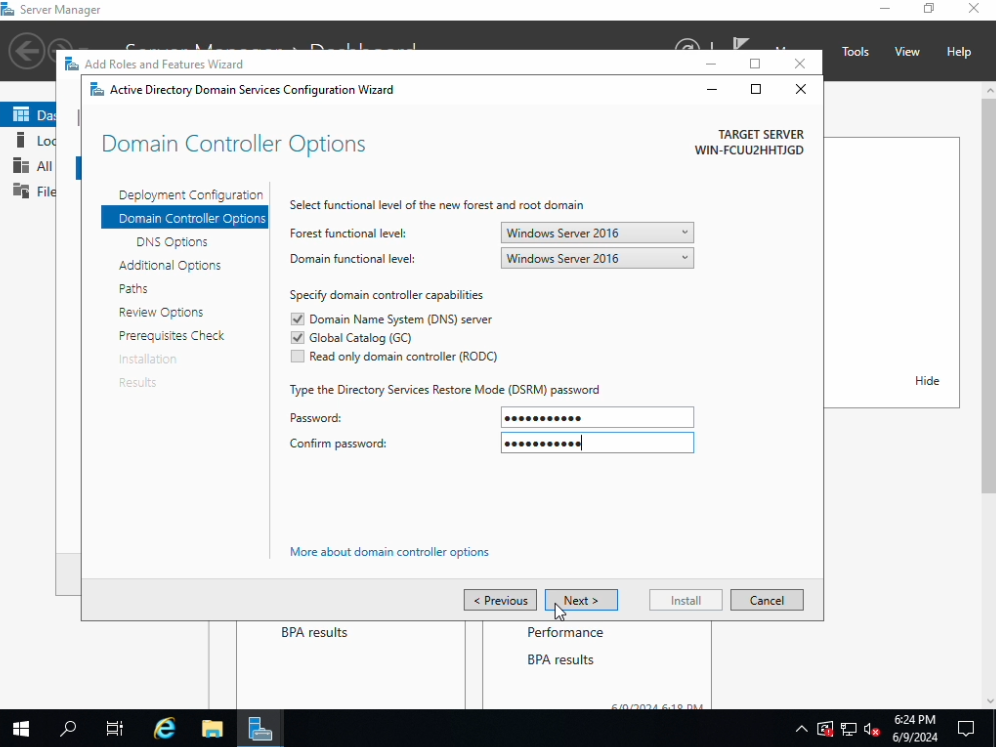The height and width of the screenshot is (747, 996).
Task: Click the Server Manager refresh icon
Action: pyautogui.click(x=687, y=46)
